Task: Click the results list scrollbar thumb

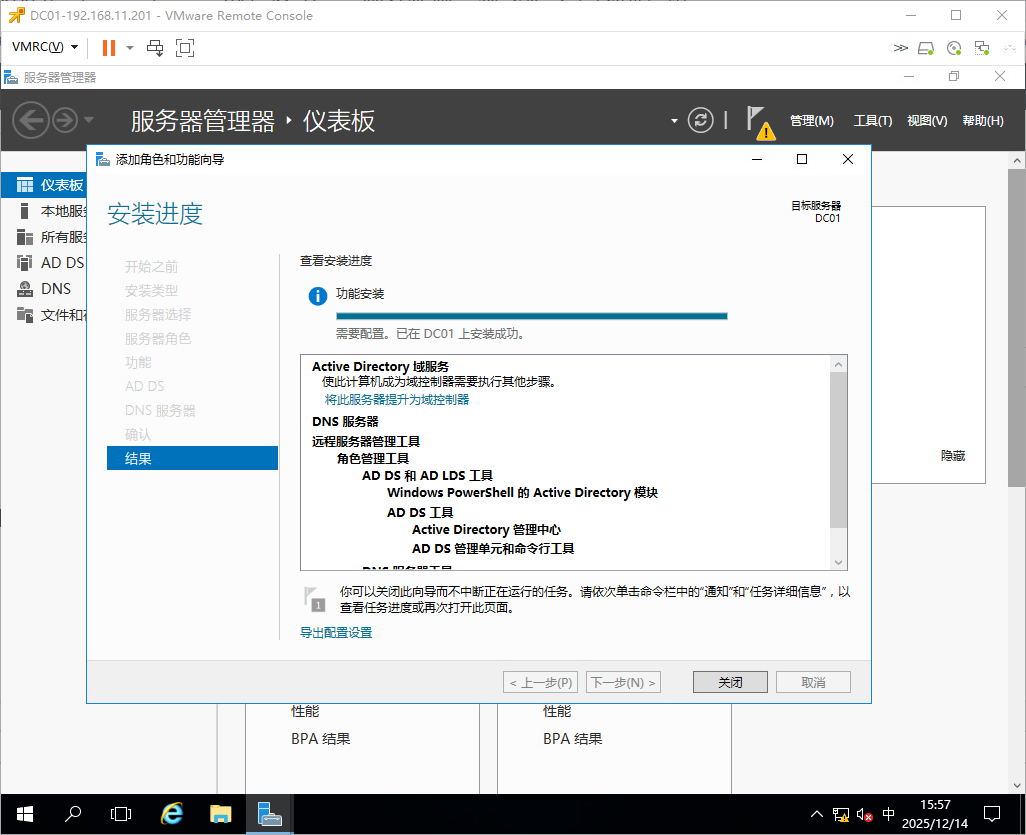Action: click(x=838, y=450)
